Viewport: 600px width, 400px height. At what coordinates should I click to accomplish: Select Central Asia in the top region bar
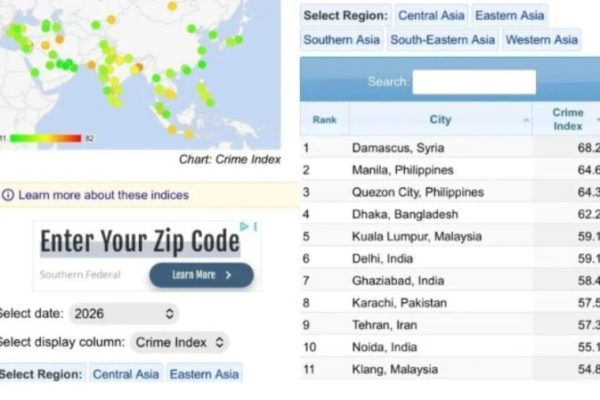(431, 15)
